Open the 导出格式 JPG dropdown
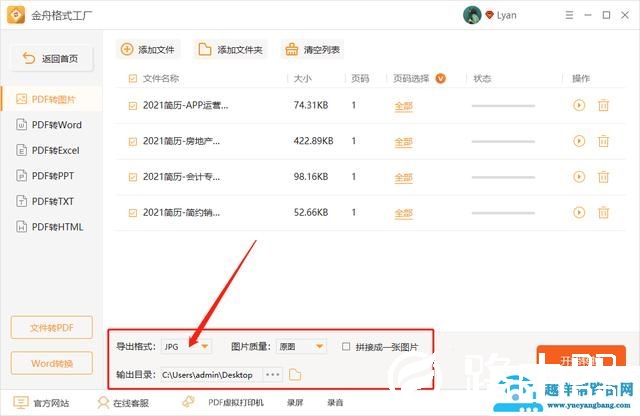640x416 pixels. click(x=187, y=347)
